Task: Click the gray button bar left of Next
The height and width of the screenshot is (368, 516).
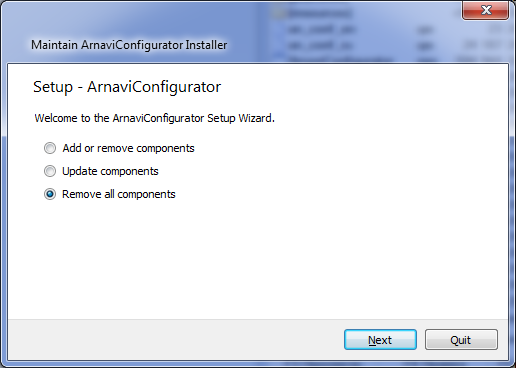Action: click(176, 340)
